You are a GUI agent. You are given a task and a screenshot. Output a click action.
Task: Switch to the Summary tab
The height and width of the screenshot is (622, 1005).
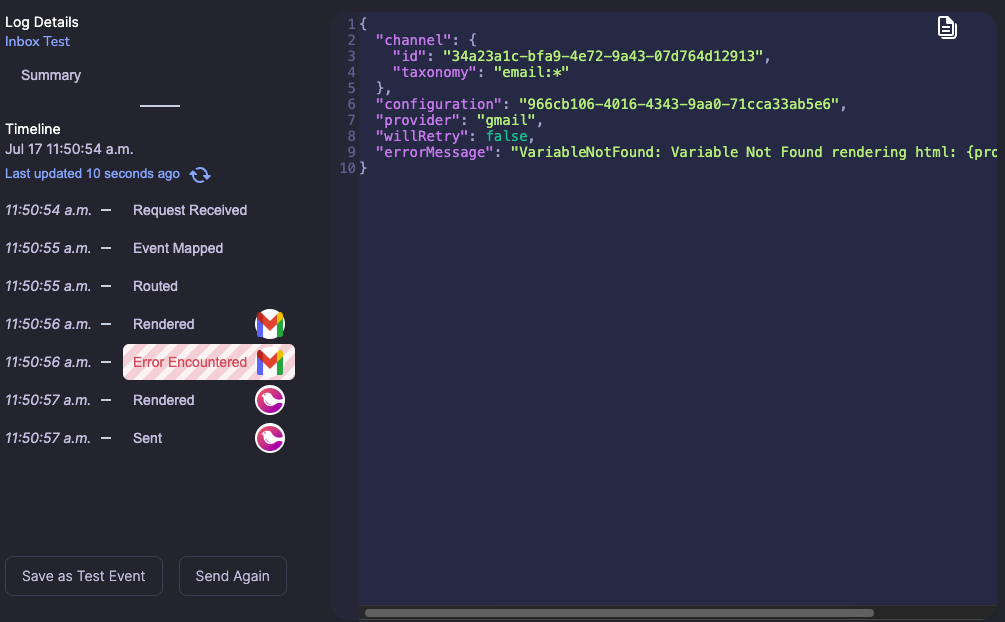click(x=50, y=75)
